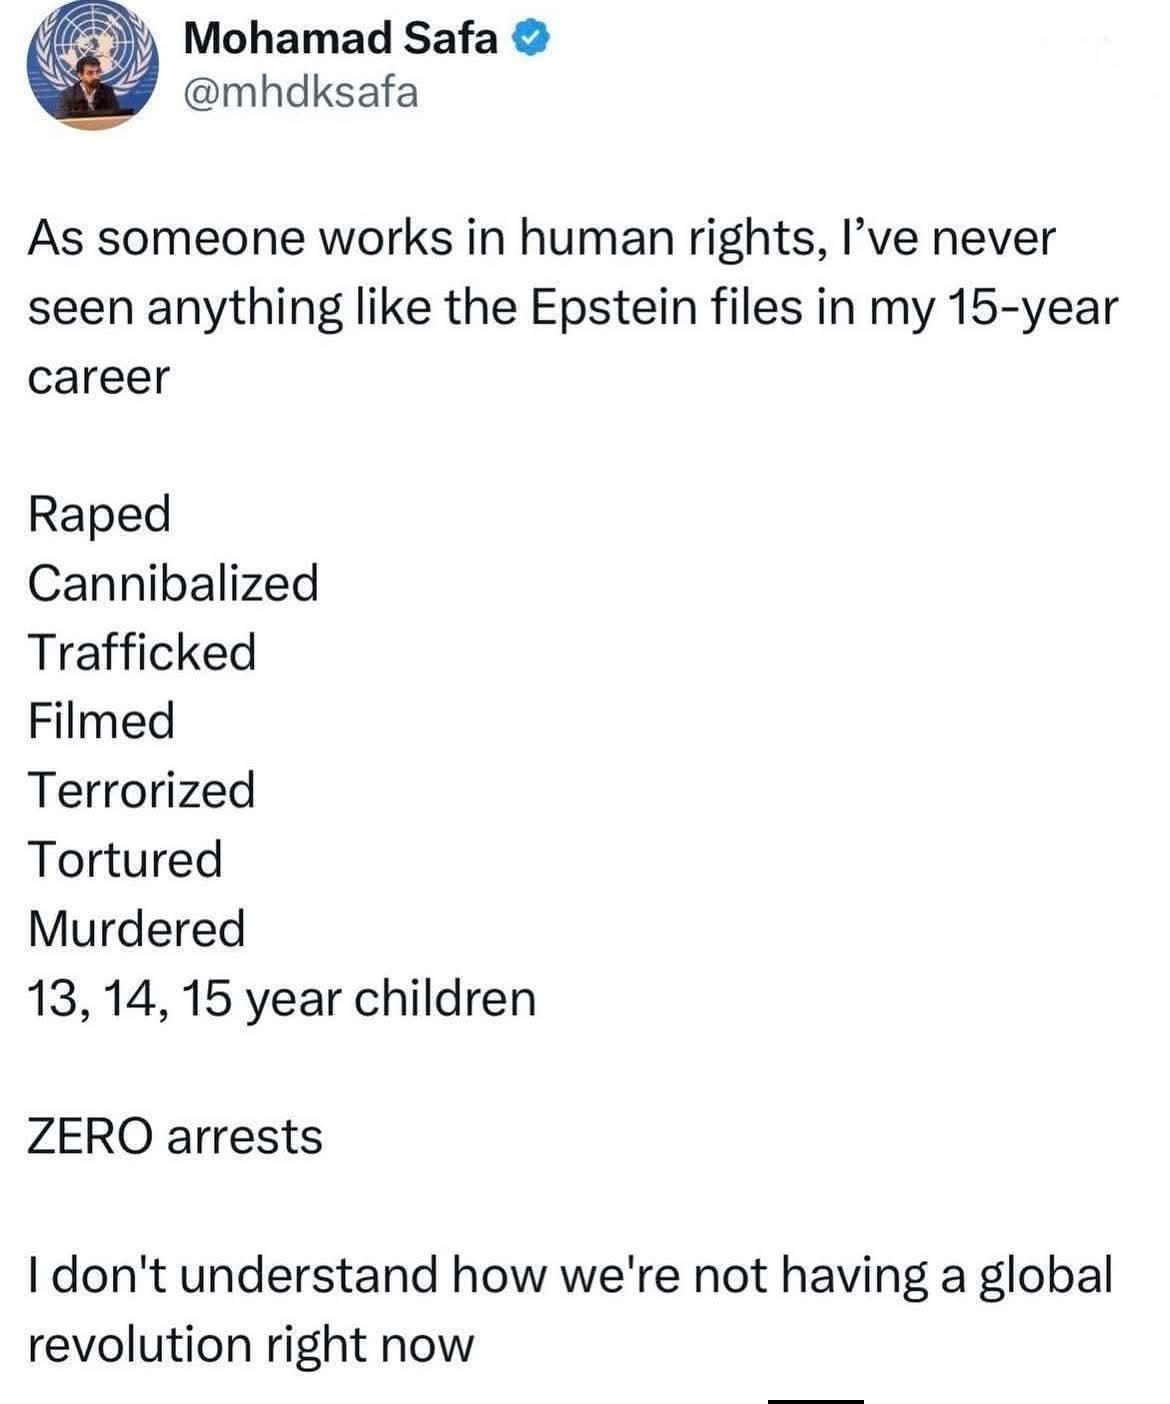Open the @mhdksafa handle link
1170x1404 pixels.
tap(301, 93)
